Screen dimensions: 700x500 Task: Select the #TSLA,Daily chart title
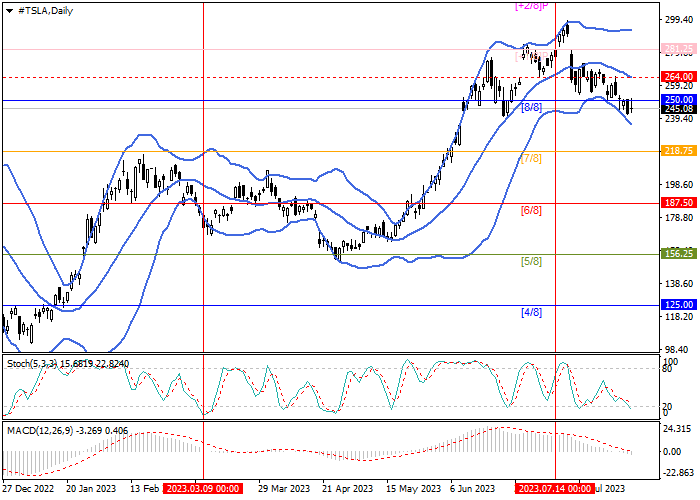[45, 11]
